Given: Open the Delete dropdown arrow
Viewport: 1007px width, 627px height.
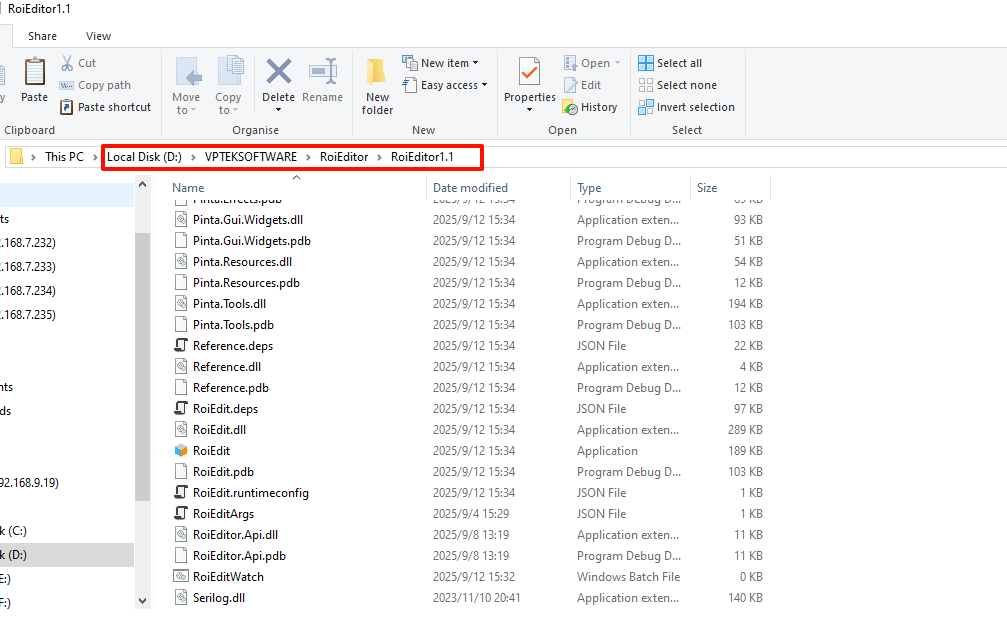Looking at the screenshot, I should [278, 110].
